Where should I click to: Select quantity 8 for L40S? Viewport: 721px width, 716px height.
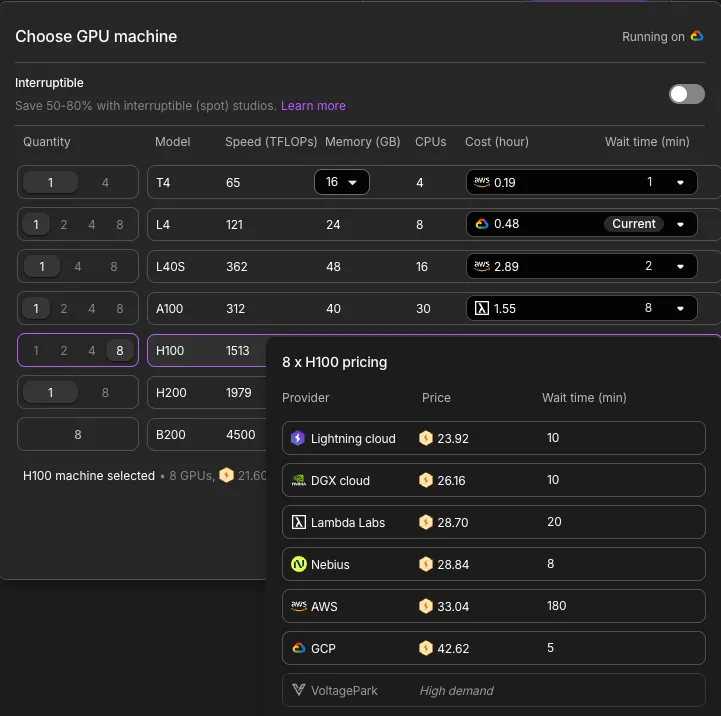[114, 267]
